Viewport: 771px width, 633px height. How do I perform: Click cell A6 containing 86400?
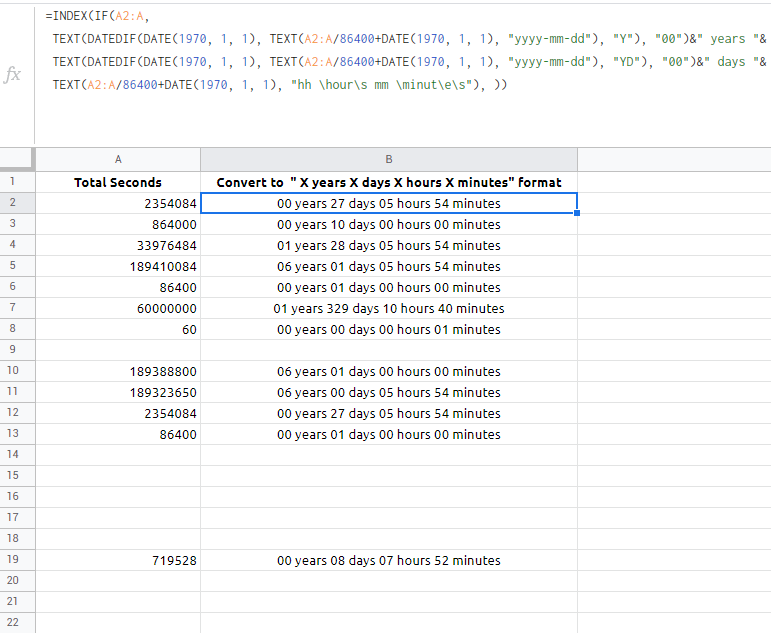(x=118, y=287)
